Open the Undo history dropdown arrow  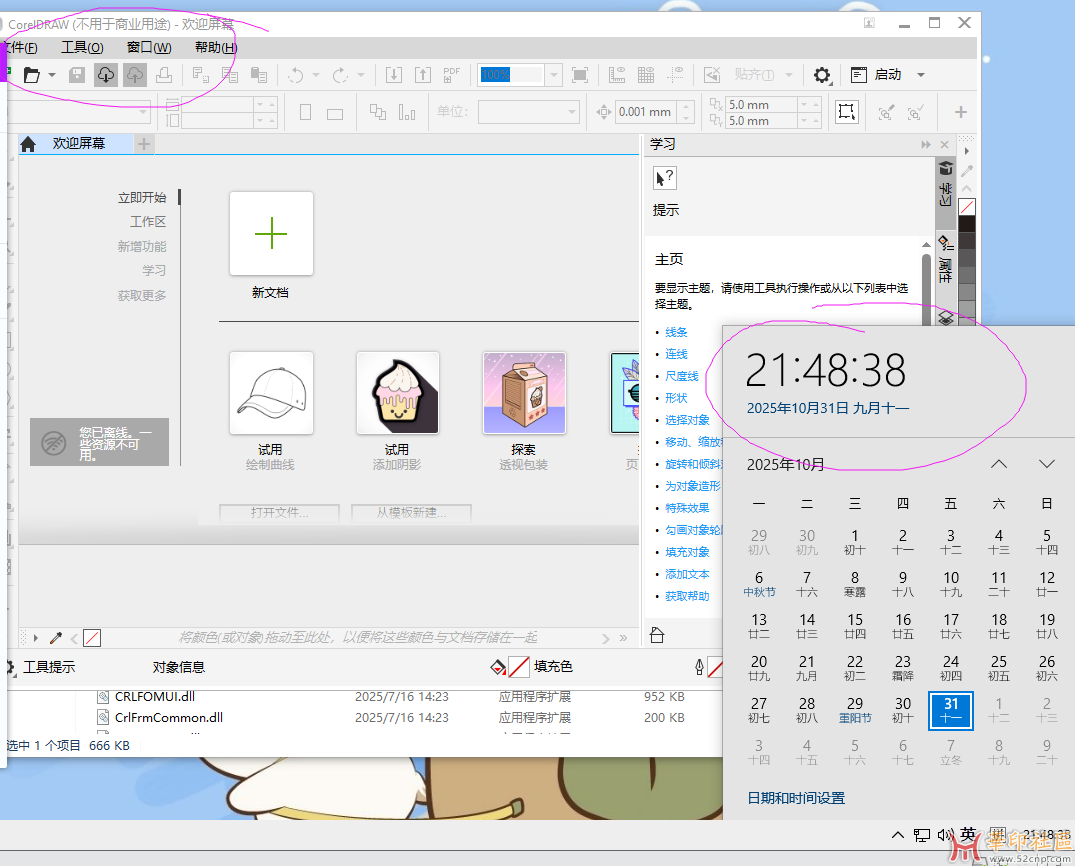(x=316, y=75)
